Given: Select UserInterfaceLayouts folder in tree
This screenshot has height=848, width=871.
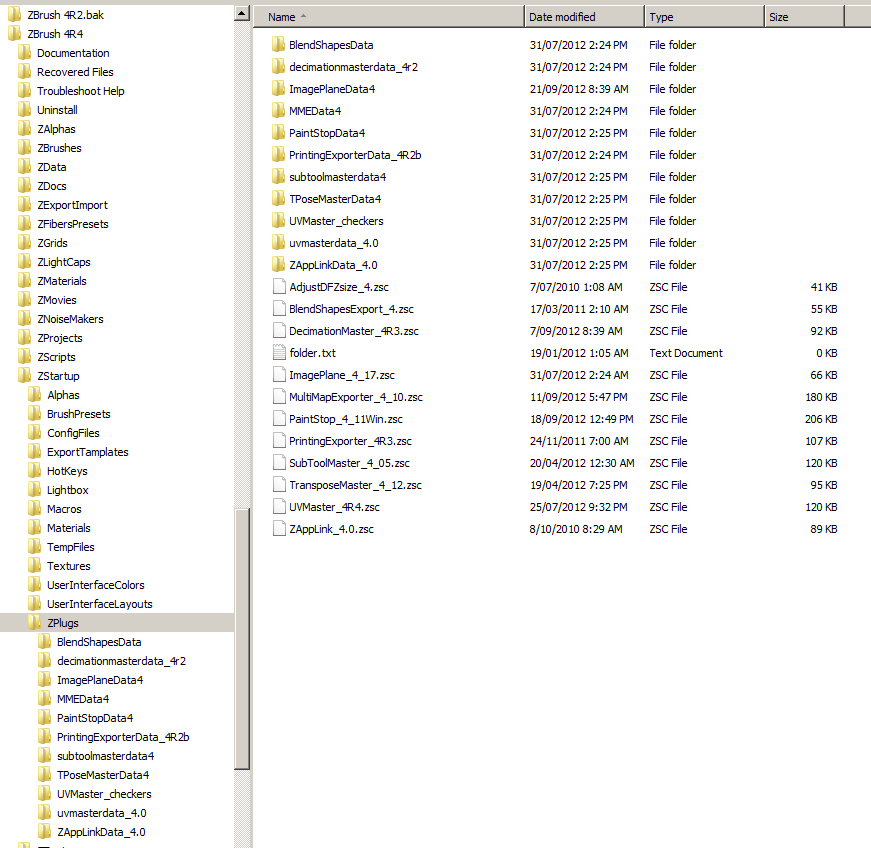Looking at the screenshot, I should coord(99,604).
